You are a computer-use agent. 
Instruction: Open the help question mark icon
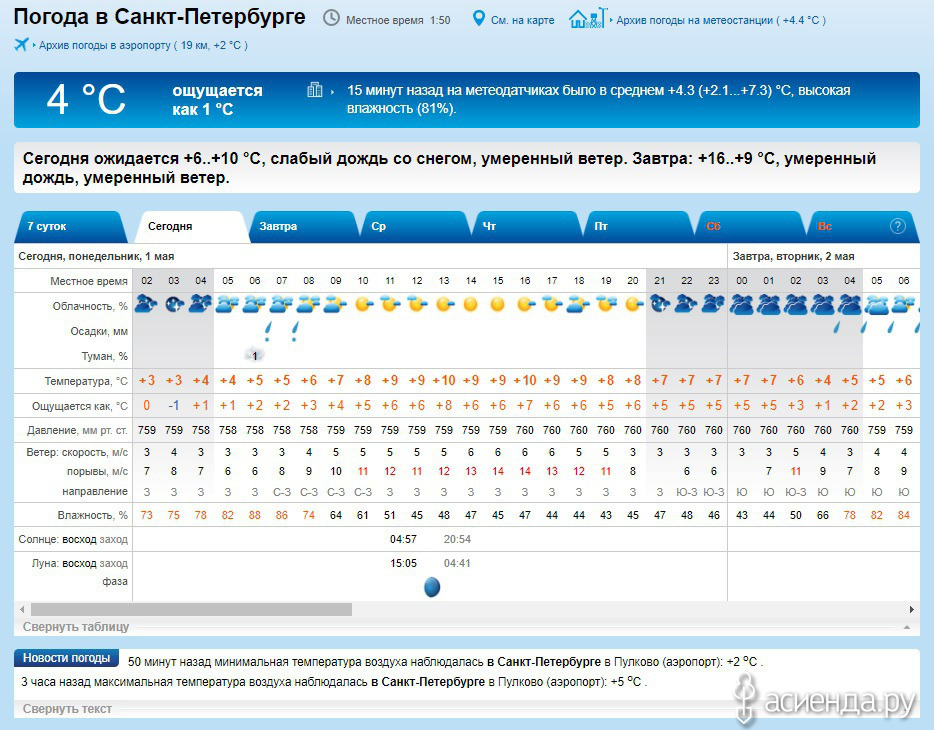897,226
